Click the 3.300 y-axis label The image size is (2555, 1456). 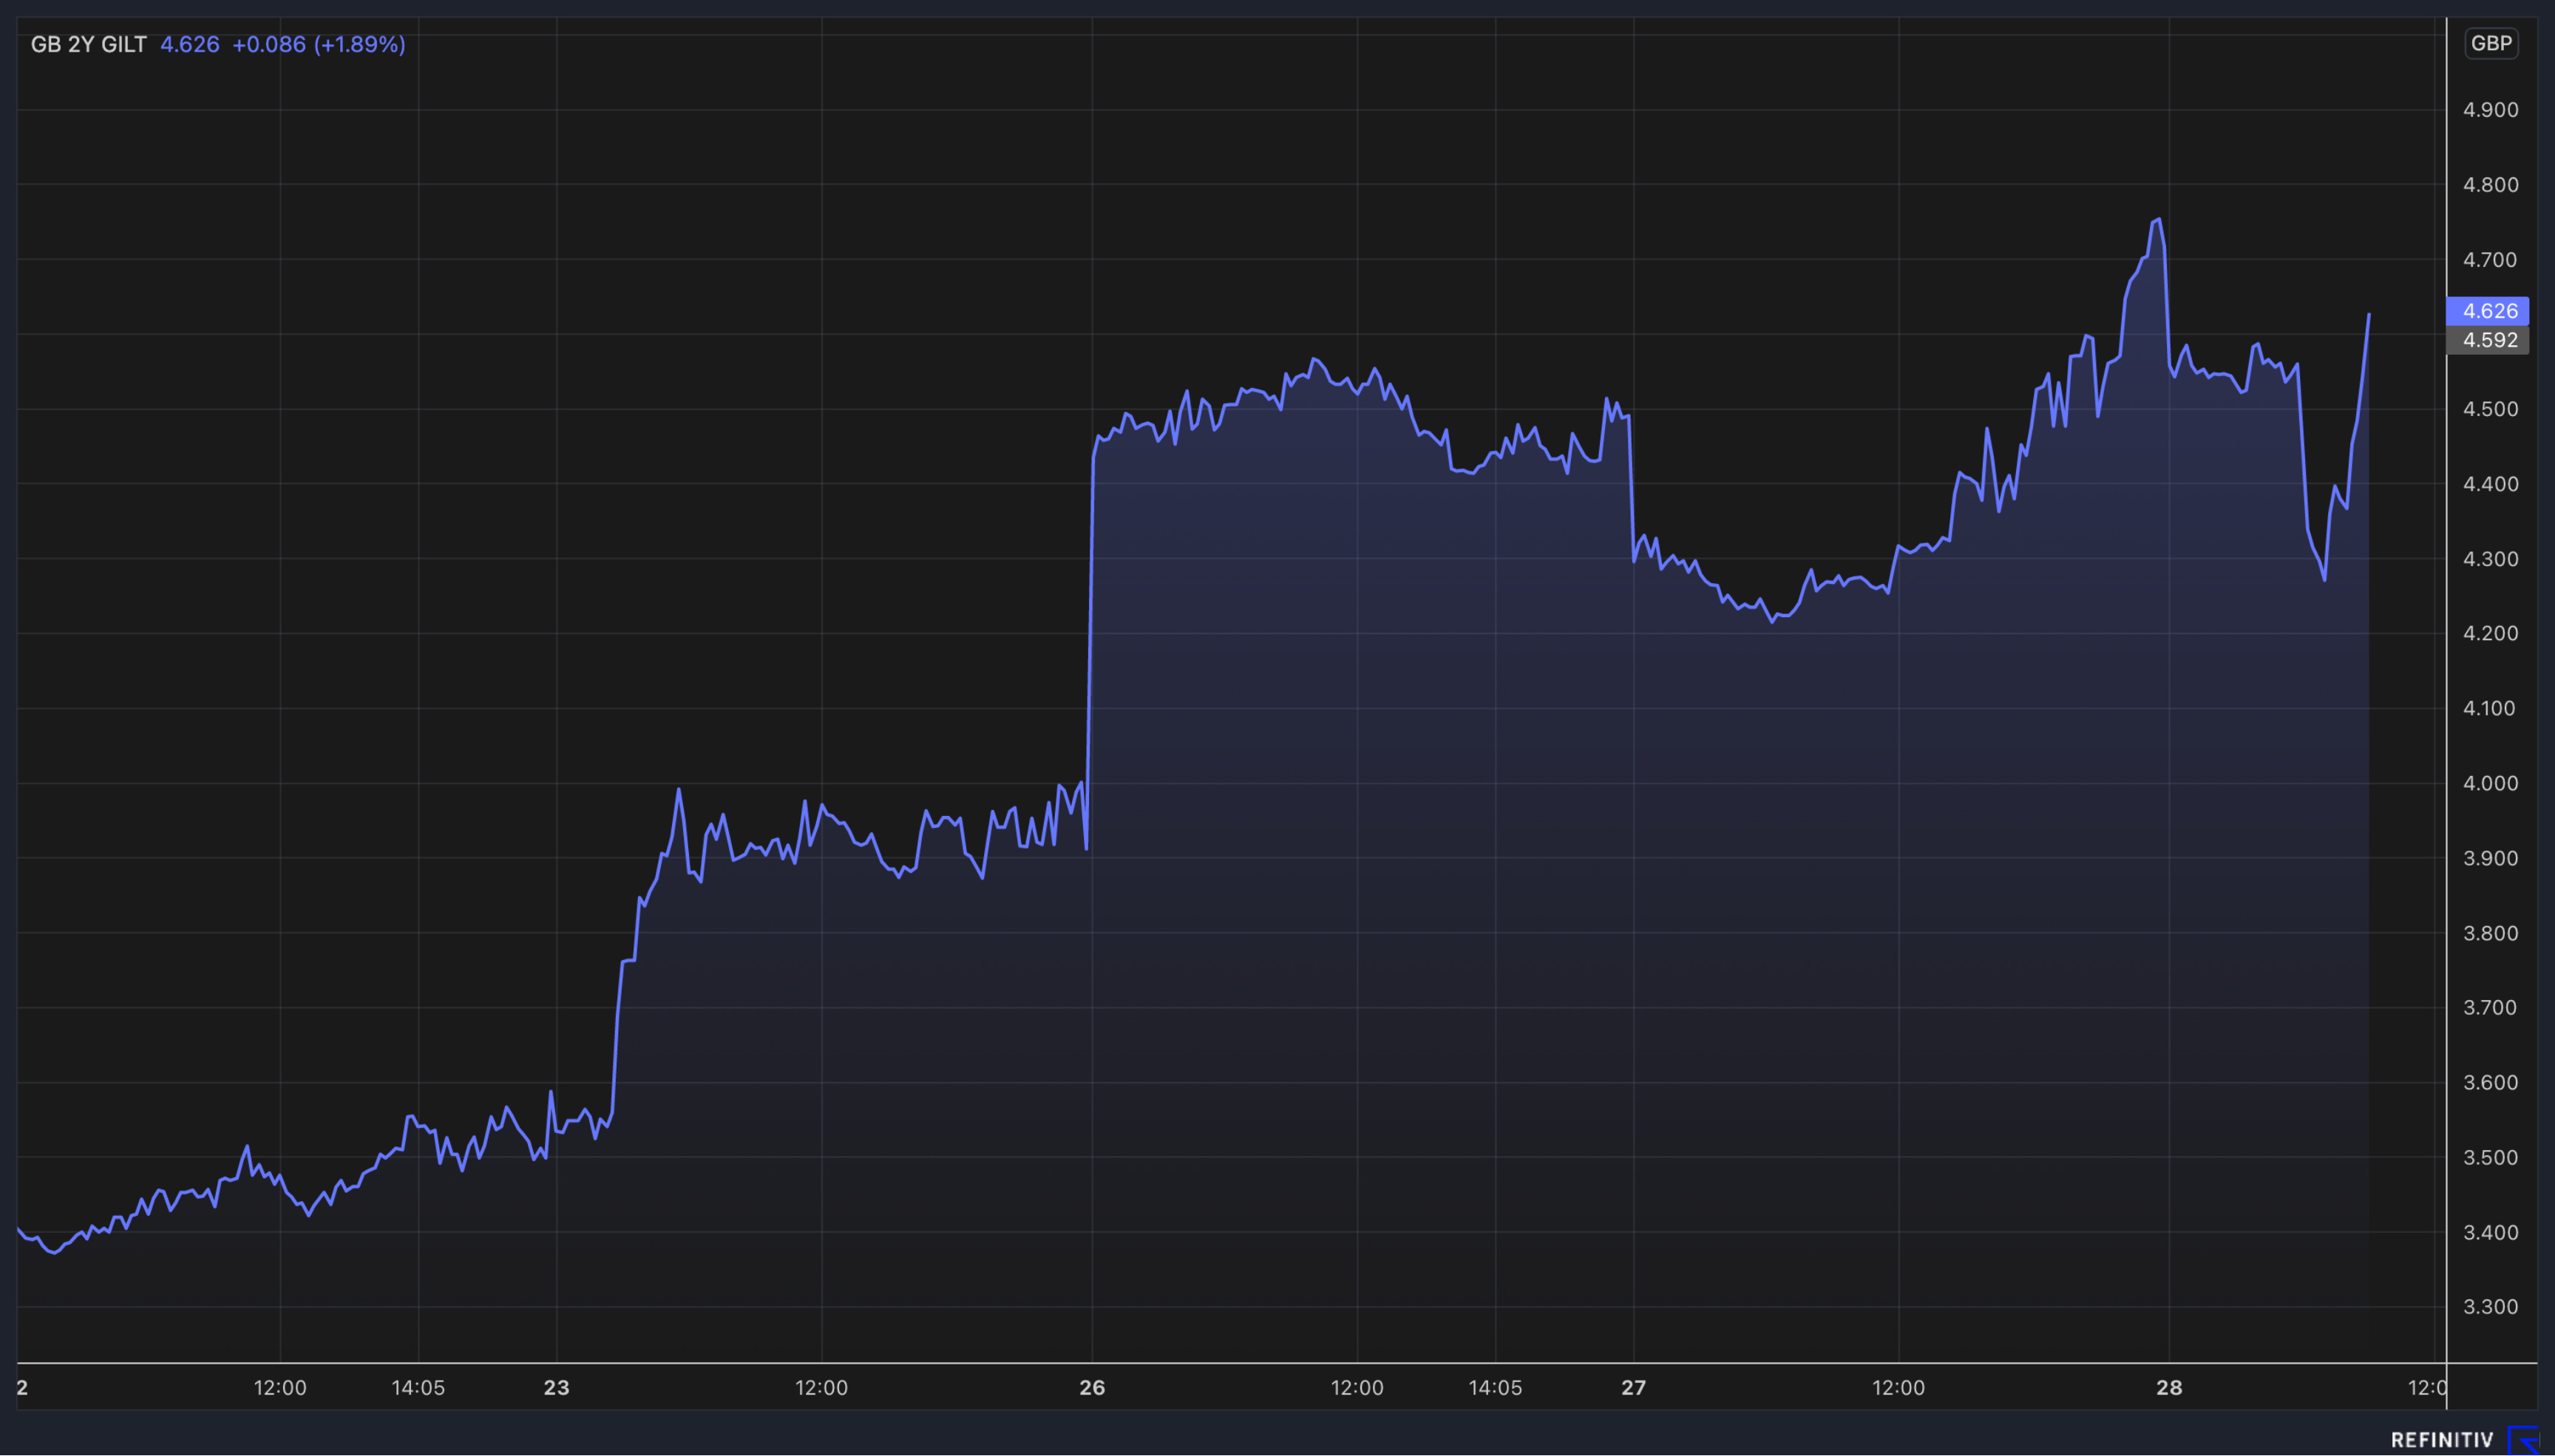[2490, 1307]
